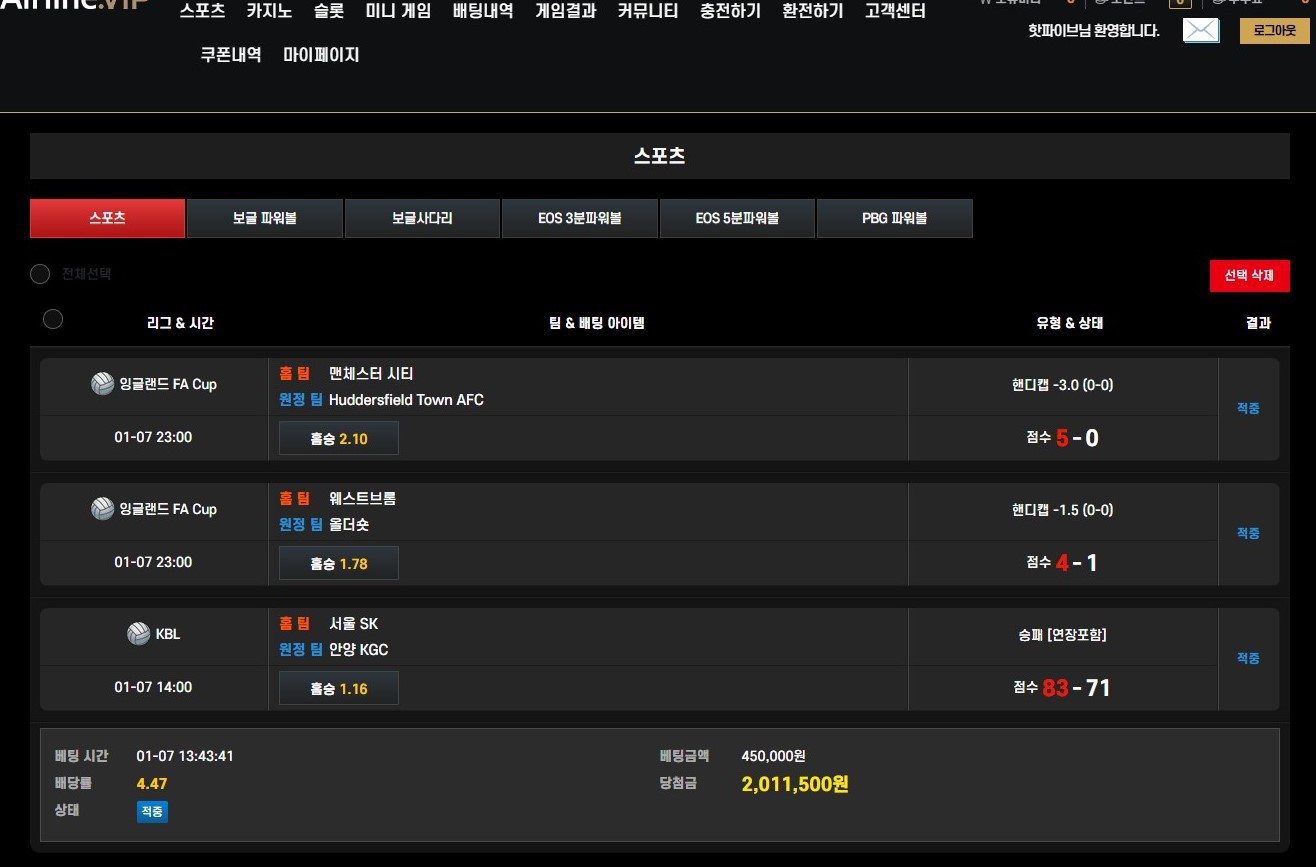Click ball icon in 맨체스터 시티 match row

(102, 384)
